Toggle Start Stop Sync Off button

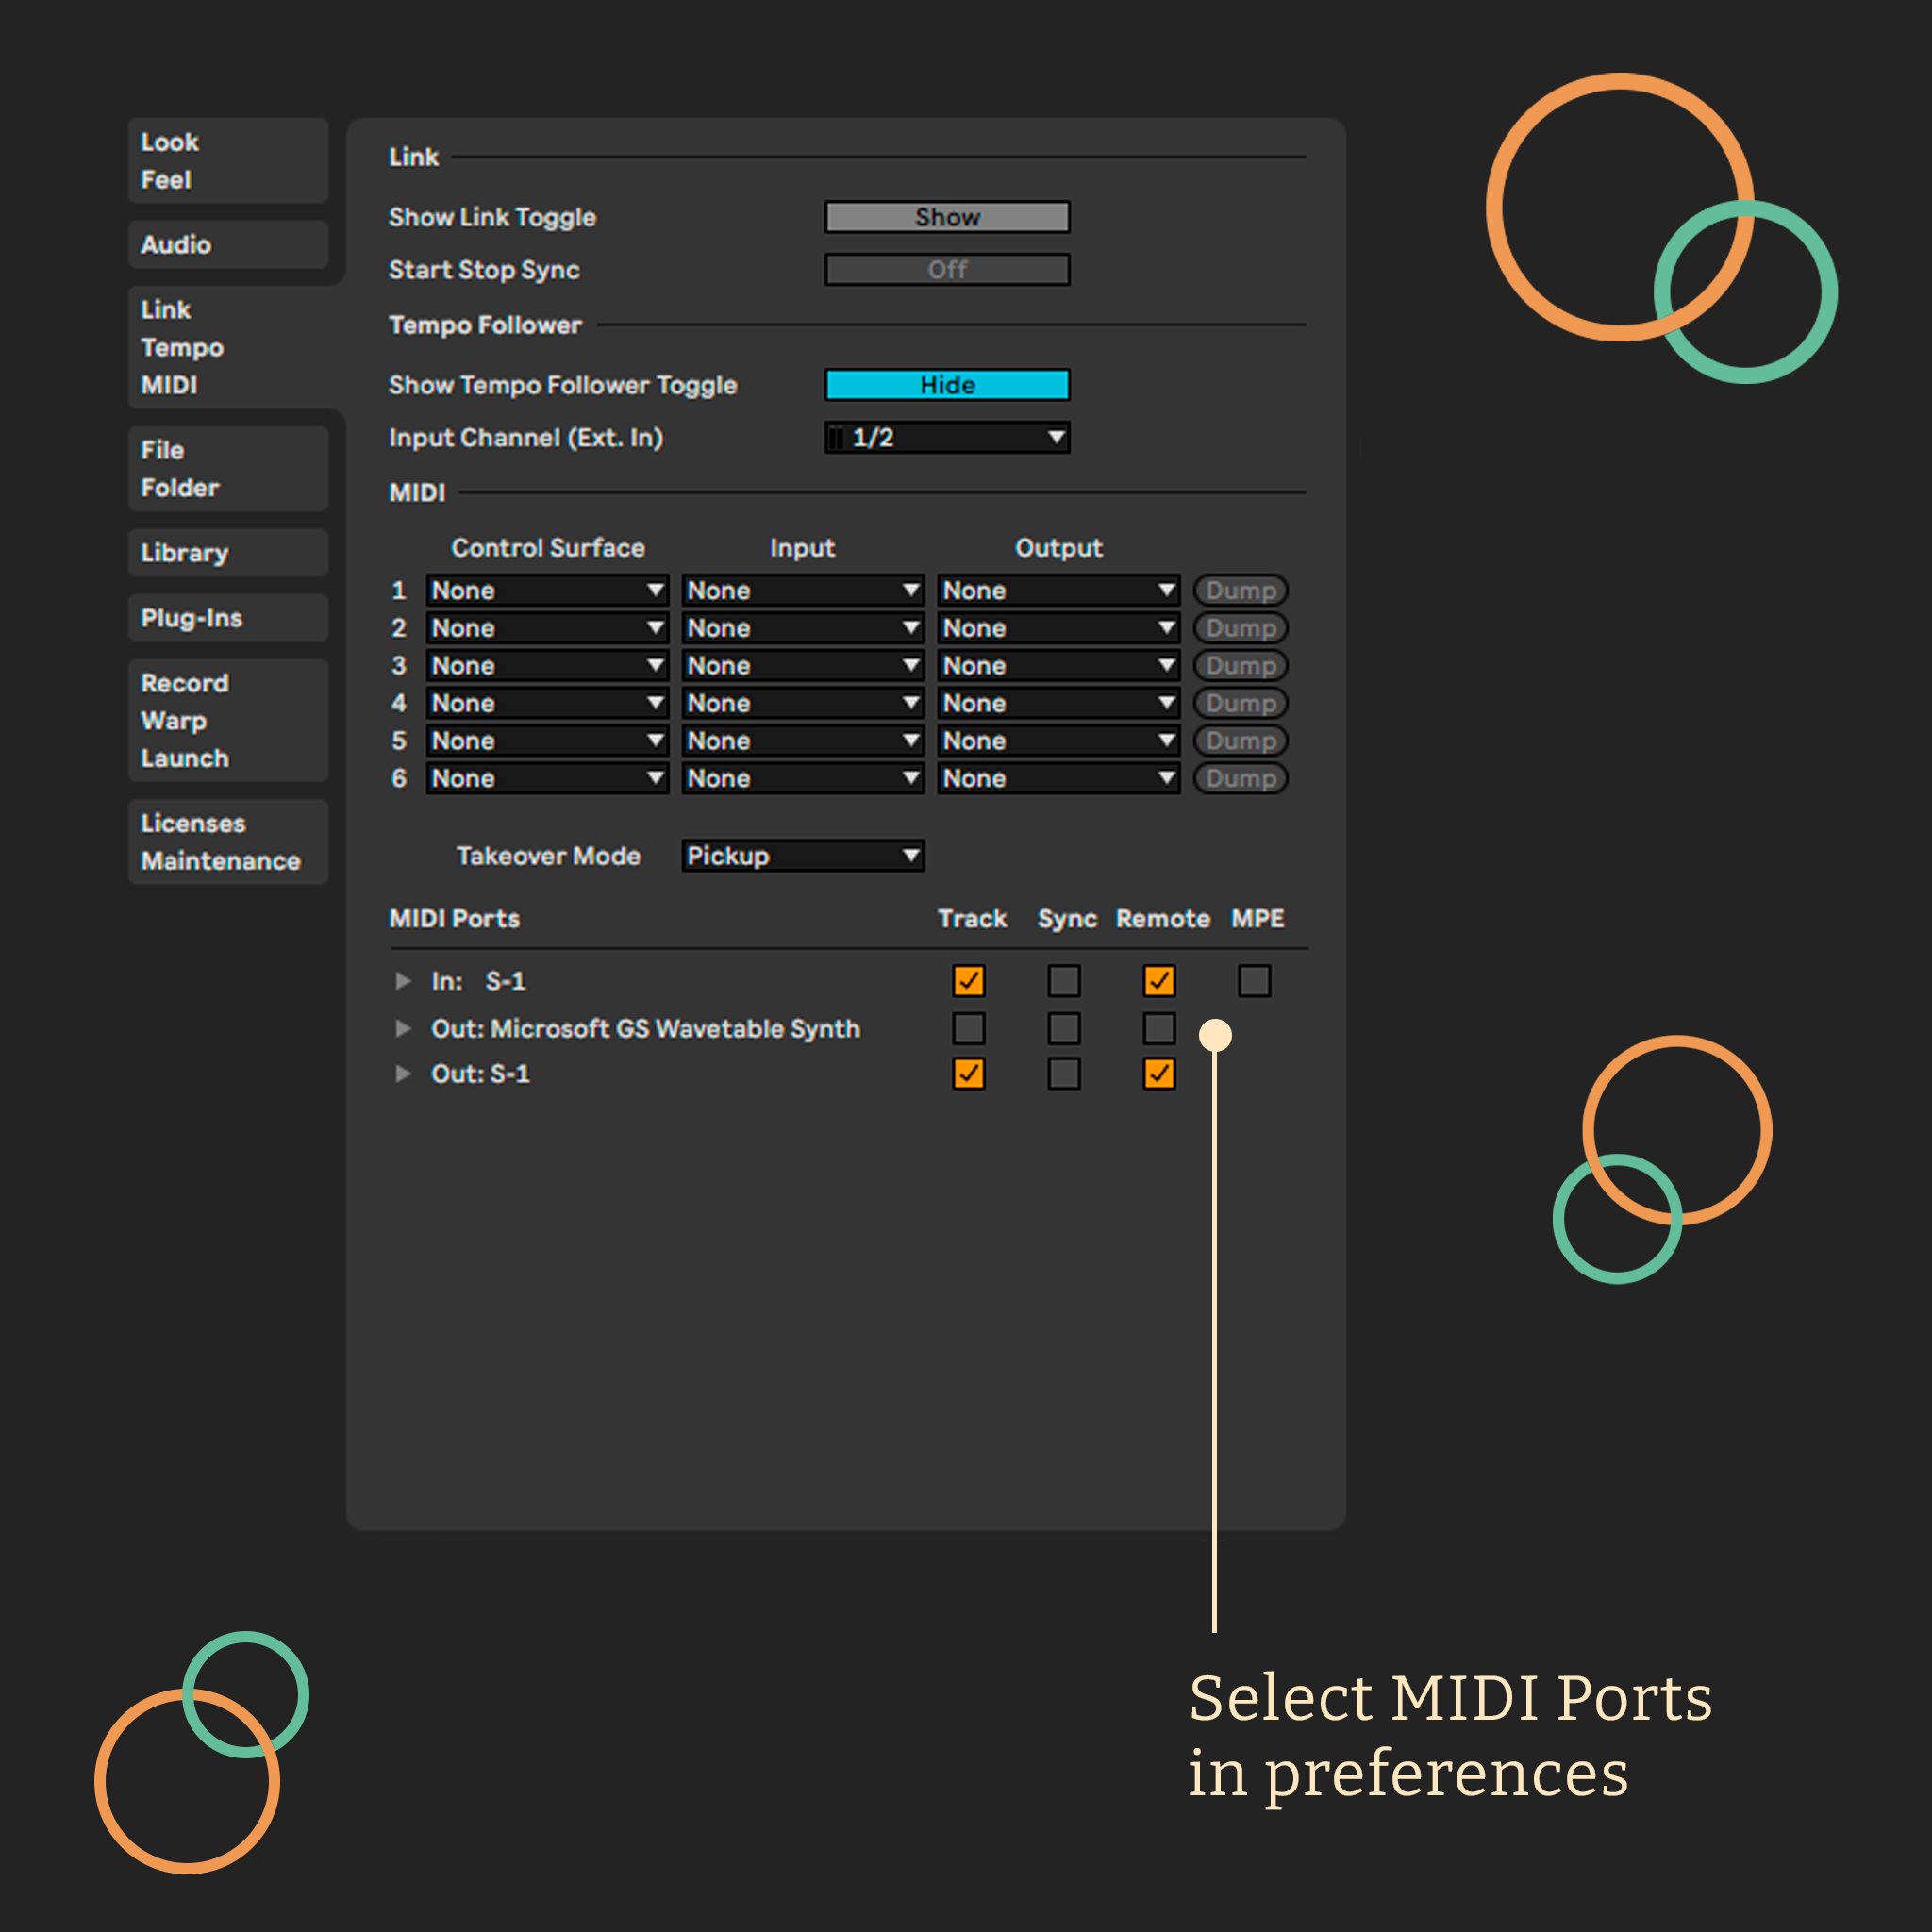click(x=947, y=270)
